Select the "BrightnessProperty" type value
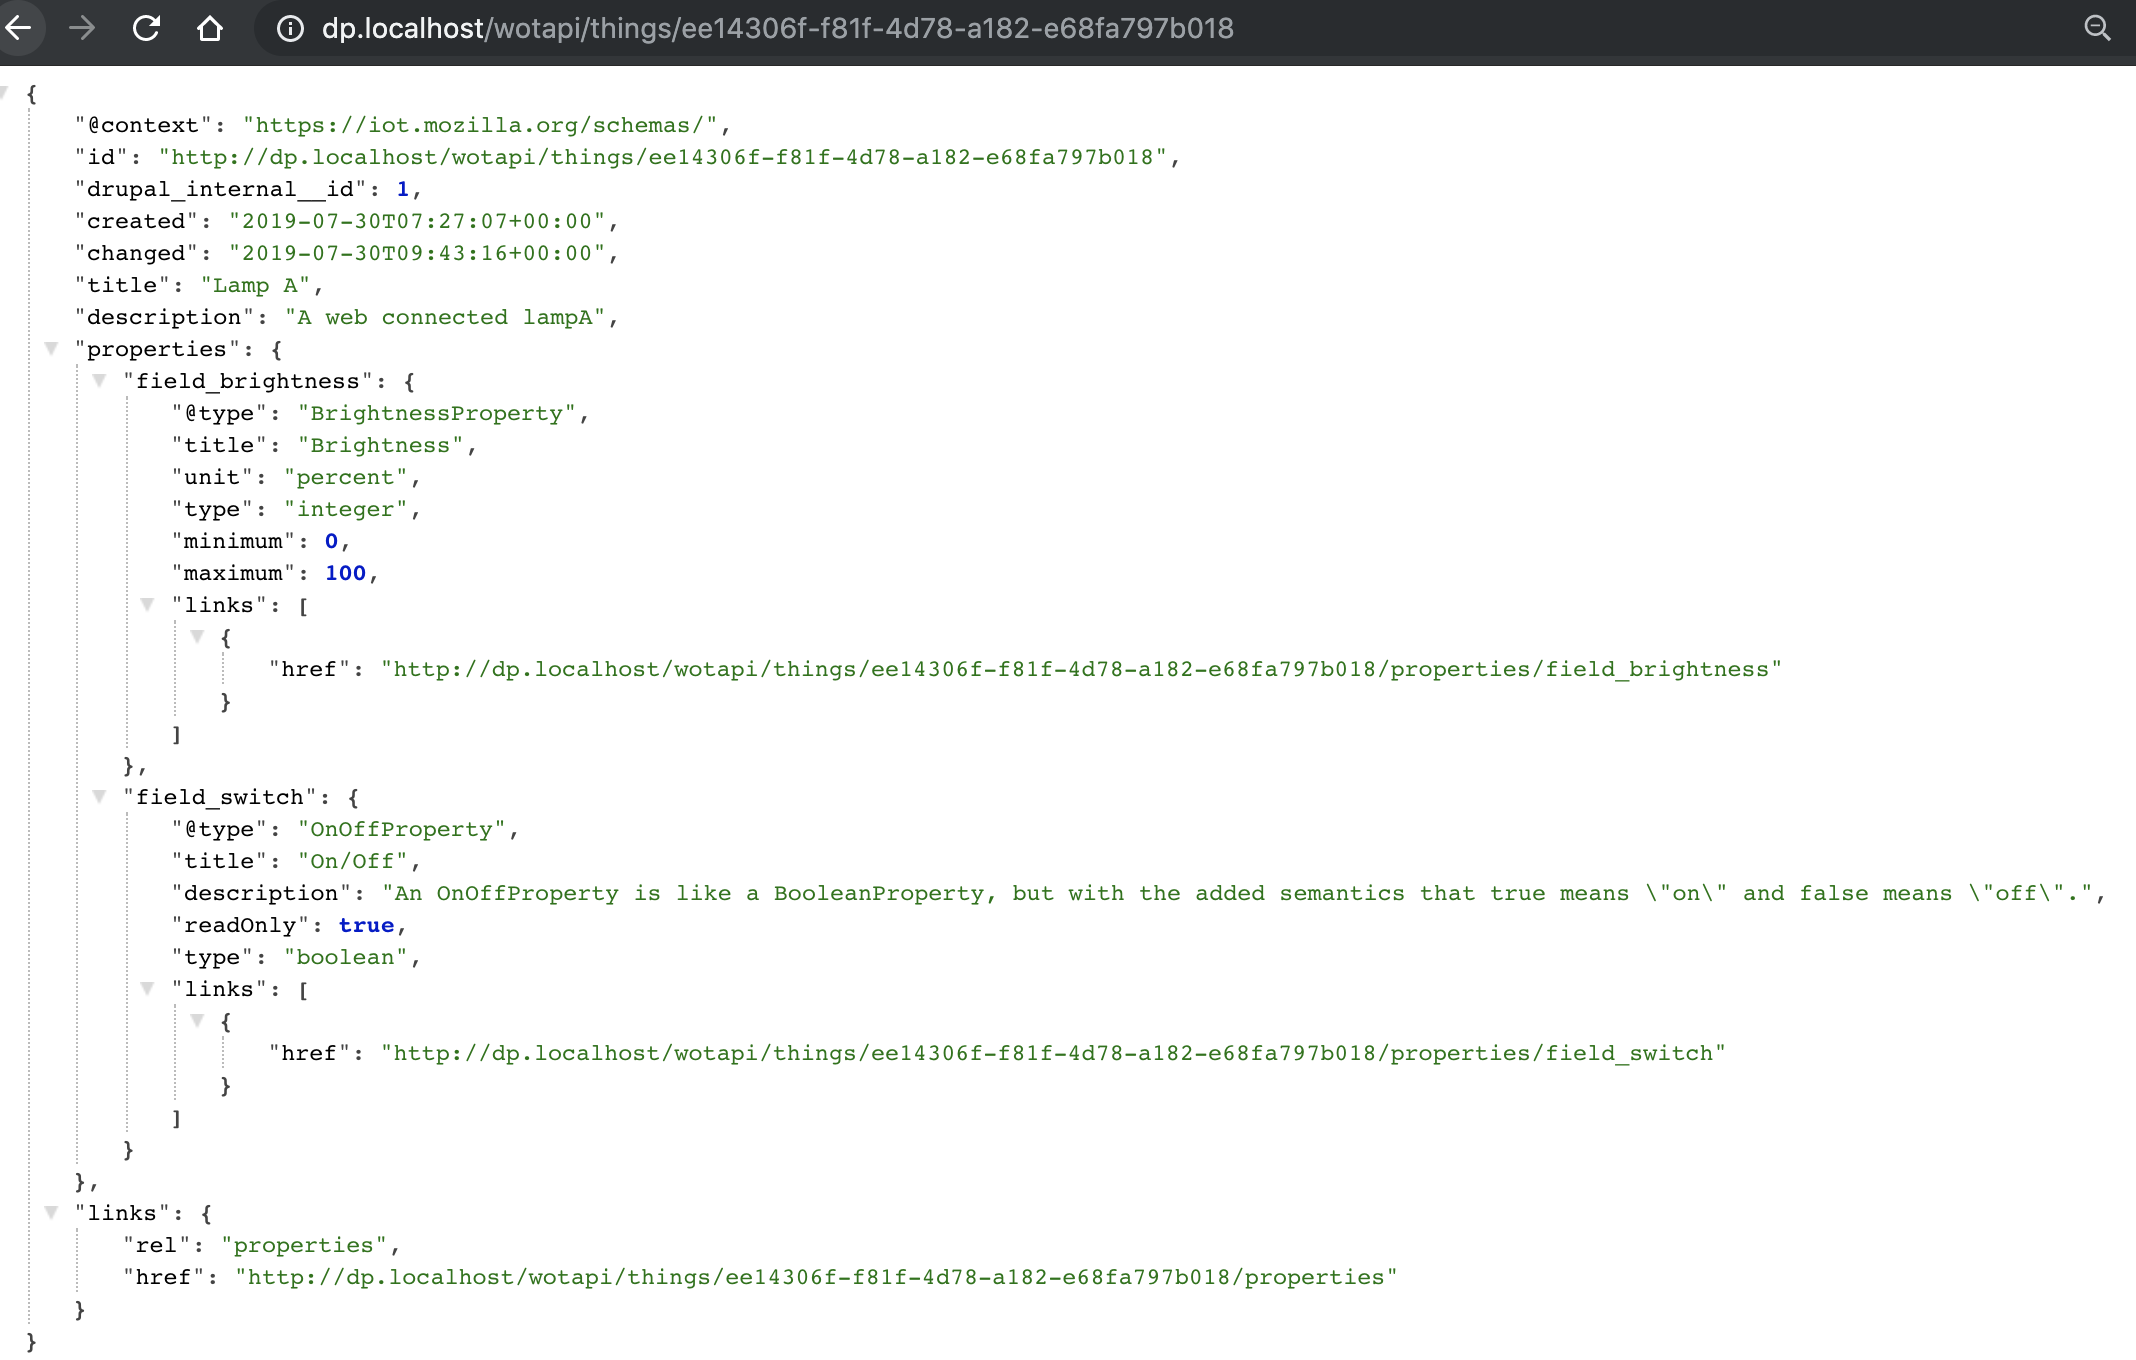The image size is (2136, 1360). pos(437,413)
